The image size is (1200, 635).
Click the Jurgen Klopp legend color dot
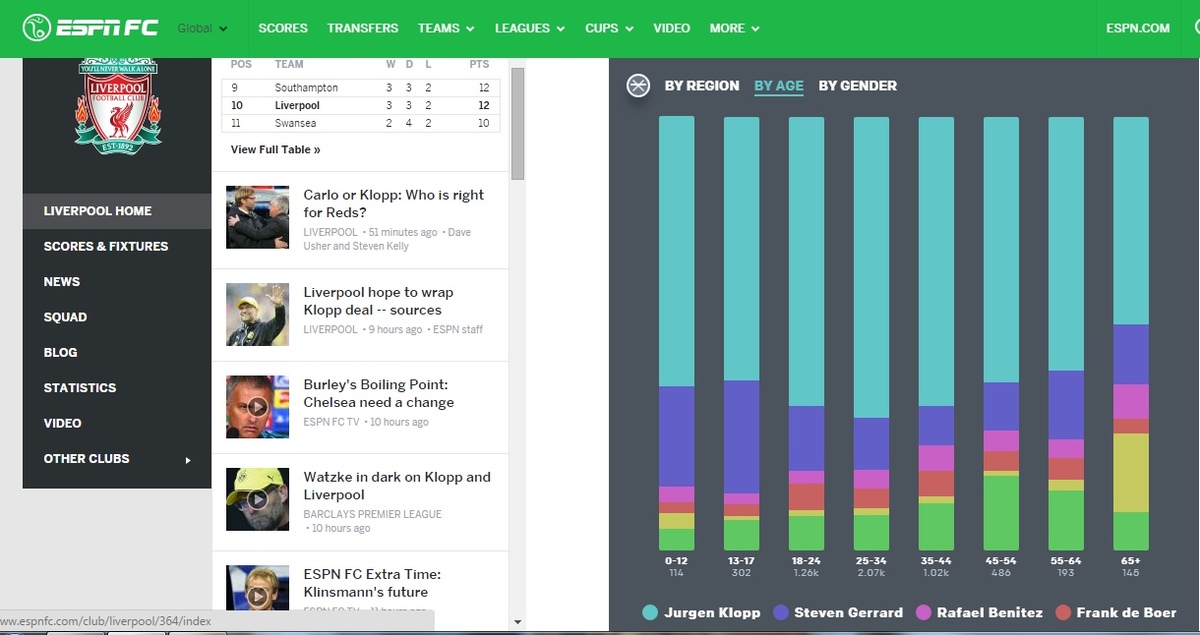coord(650,612)
